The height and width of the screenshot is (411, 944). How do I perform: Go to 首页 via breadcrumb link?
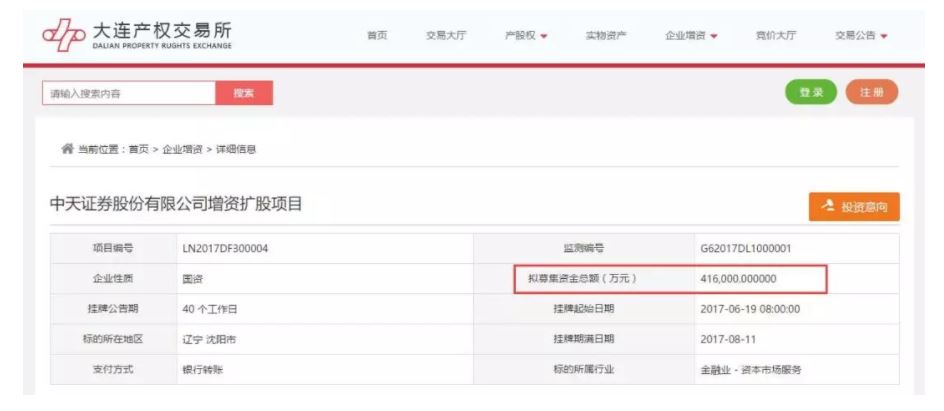pos(138,150)
